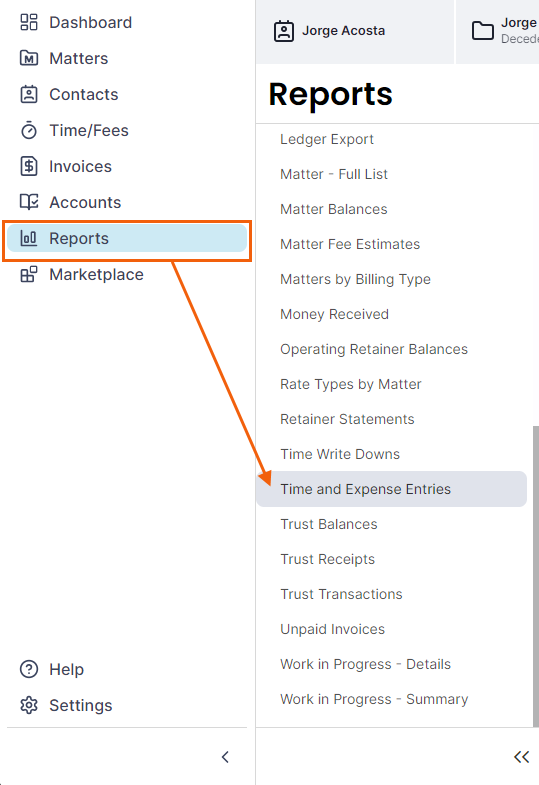The width and height of the screenshot is (539, 785).
Task: Open Work in Progress - Summary report
Action: [x=374, y=699]
